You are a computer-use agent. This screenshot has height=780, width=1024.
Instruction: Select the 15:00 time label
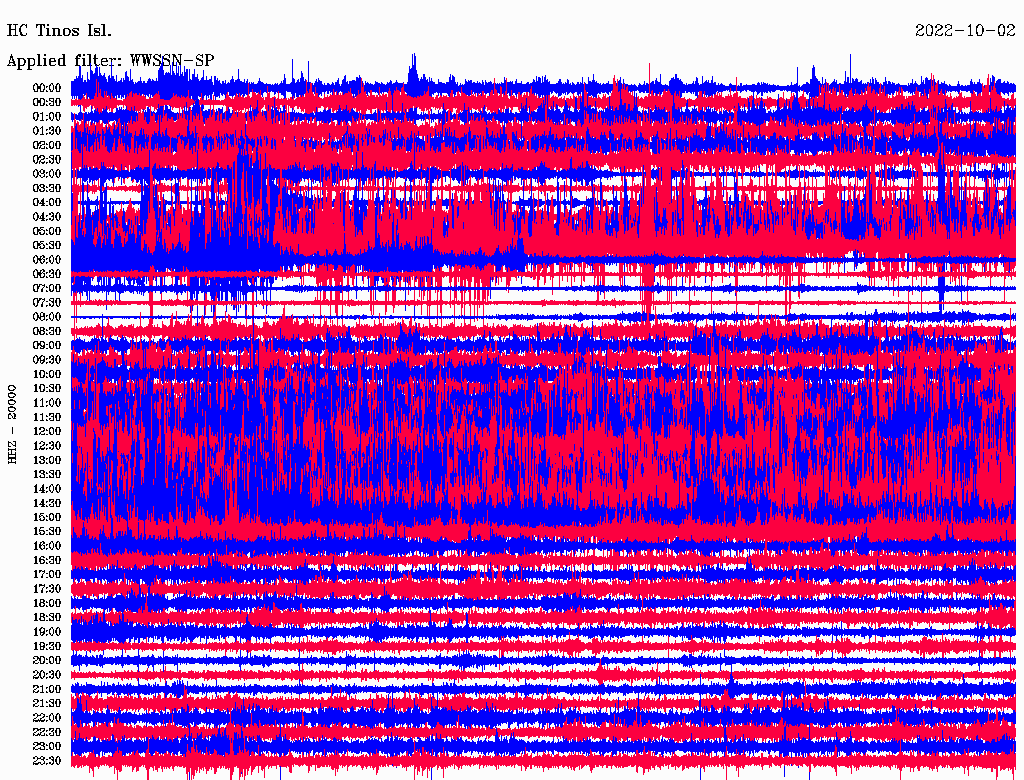pos(47,517)
